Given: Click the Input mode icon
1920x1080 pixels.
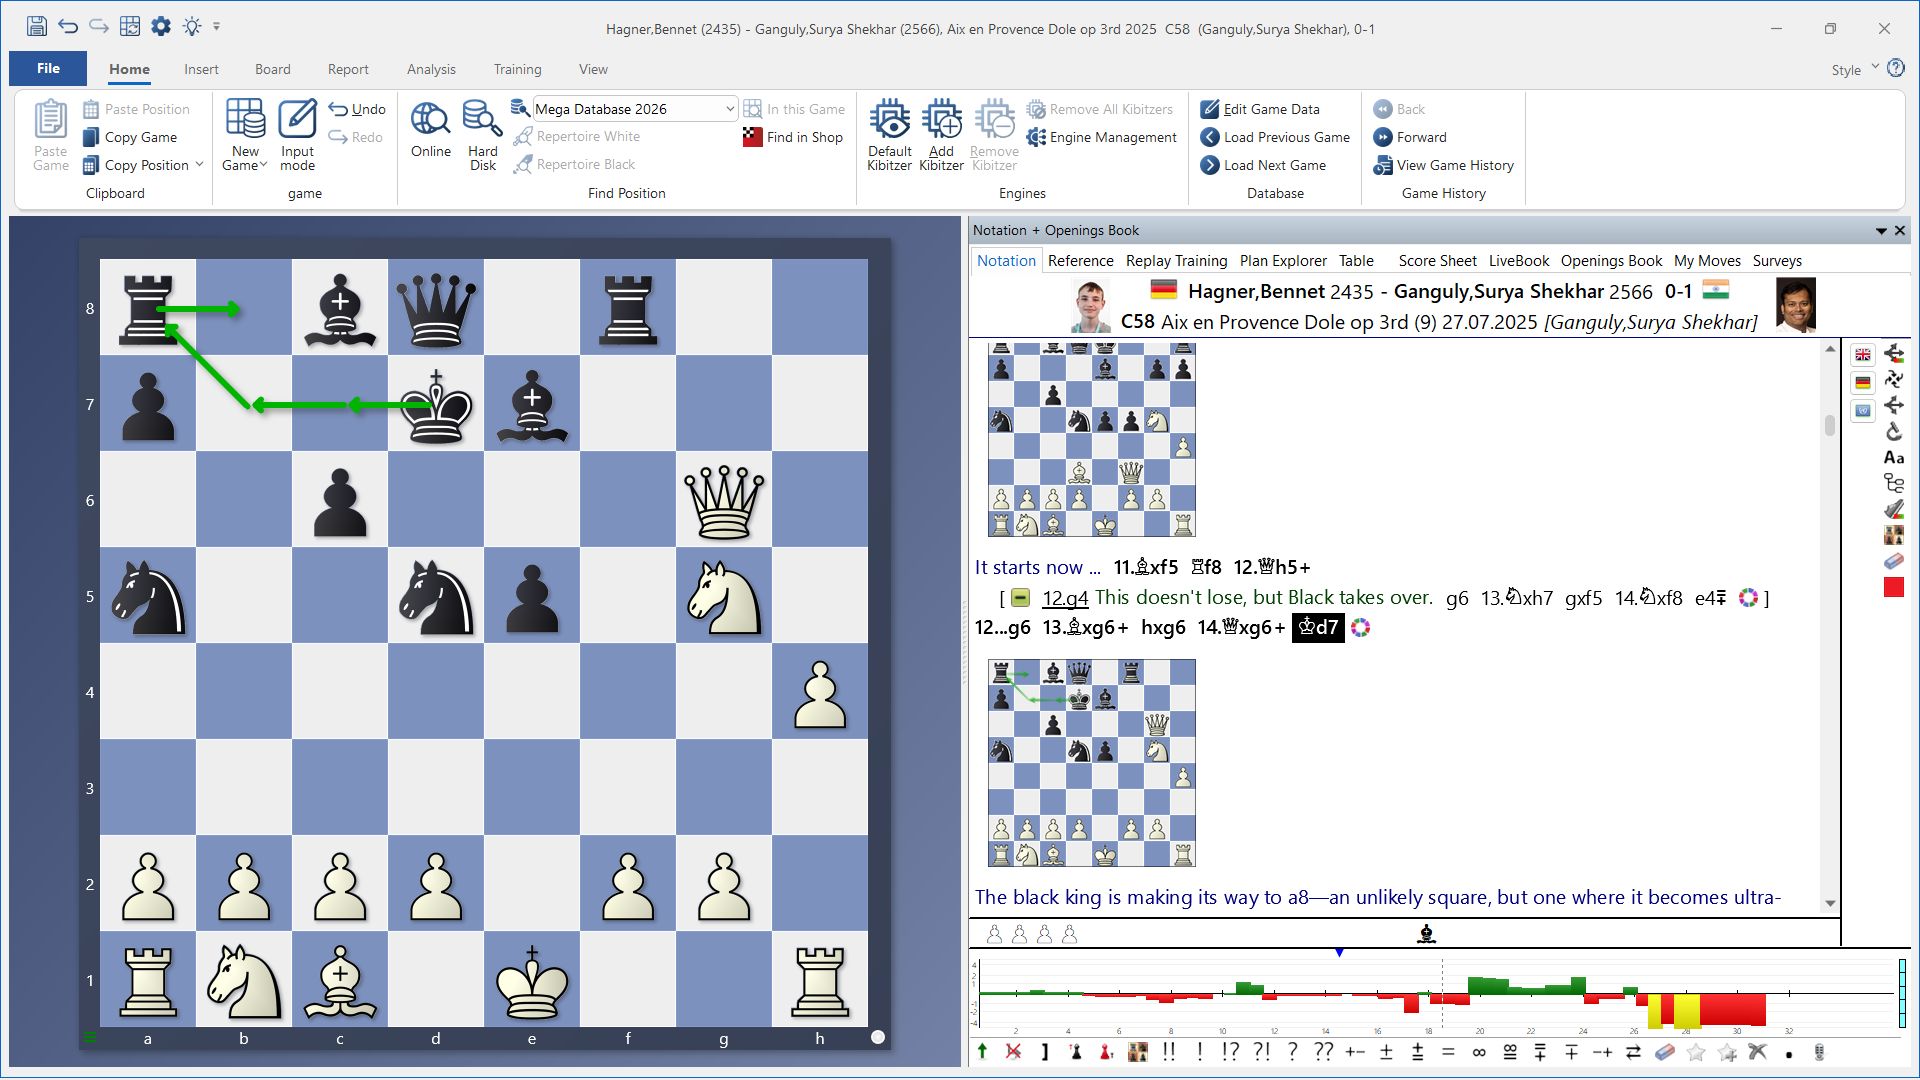Looking at the screenshot, I should pyautogui.click(x=297, y=120).
